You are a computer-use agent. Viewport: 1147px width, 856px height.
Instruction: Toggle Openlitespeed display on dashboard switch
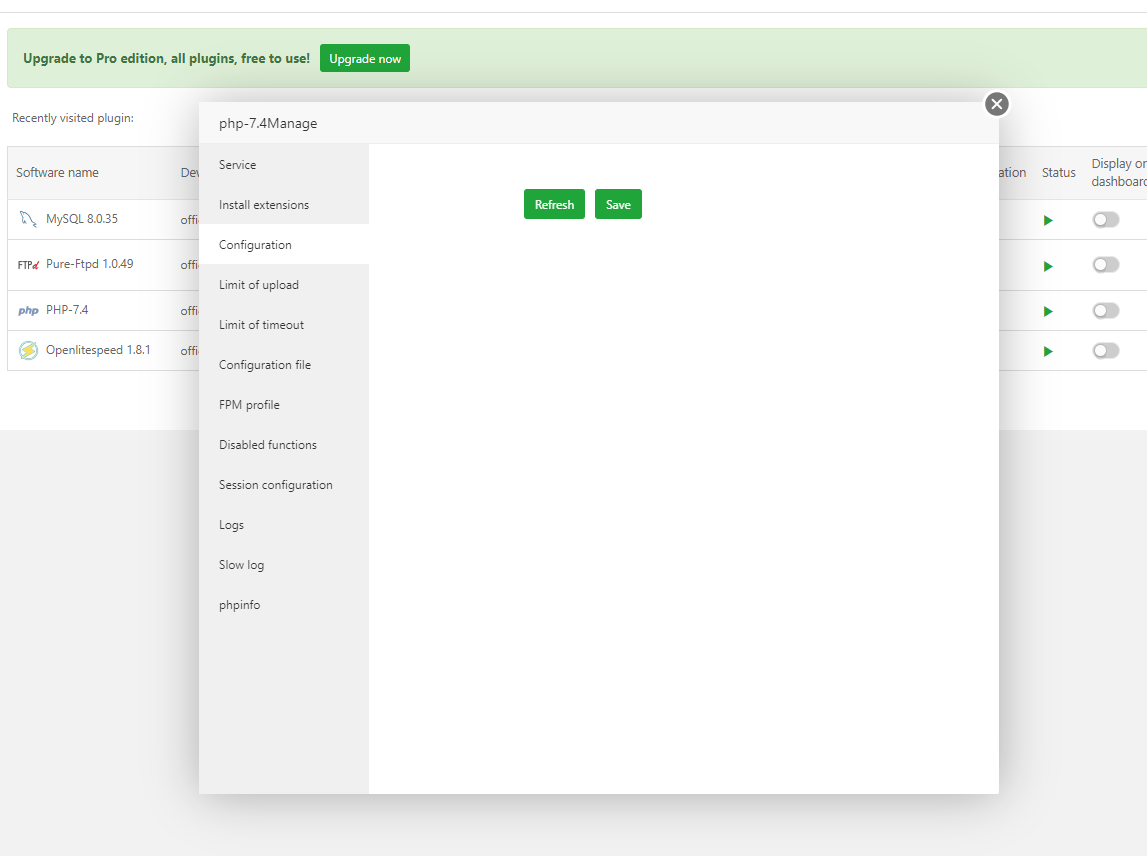(1105, 350)
